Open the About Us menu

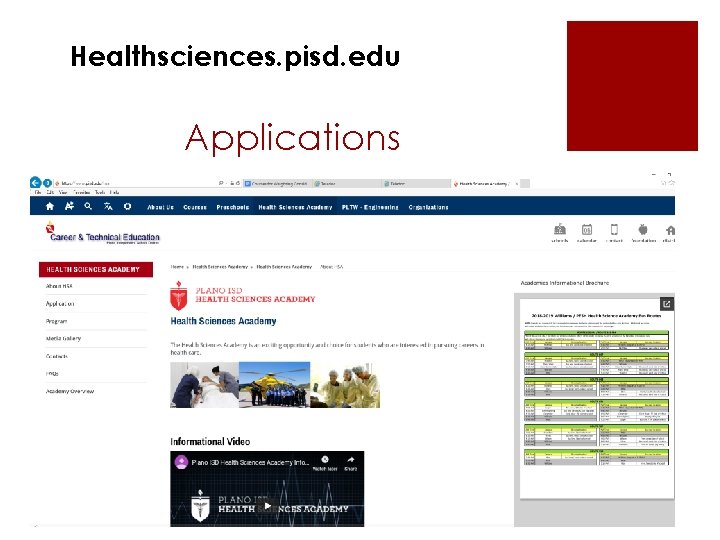(160, 208)
